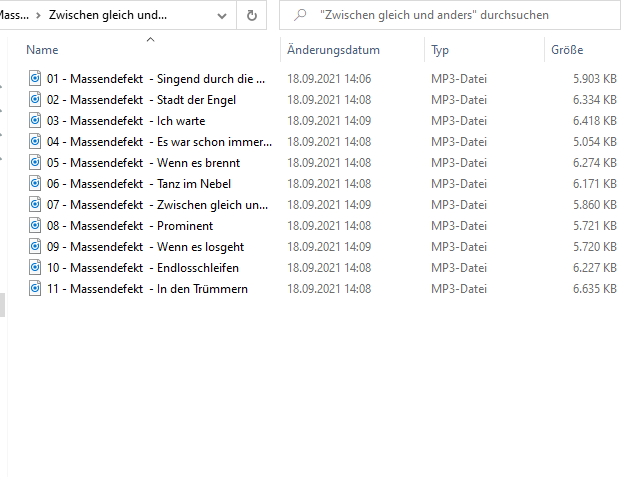Click MP3 icon of "Tanz im Nebel" track
Viewport: 624px width, 477px height.
point(35,183)
